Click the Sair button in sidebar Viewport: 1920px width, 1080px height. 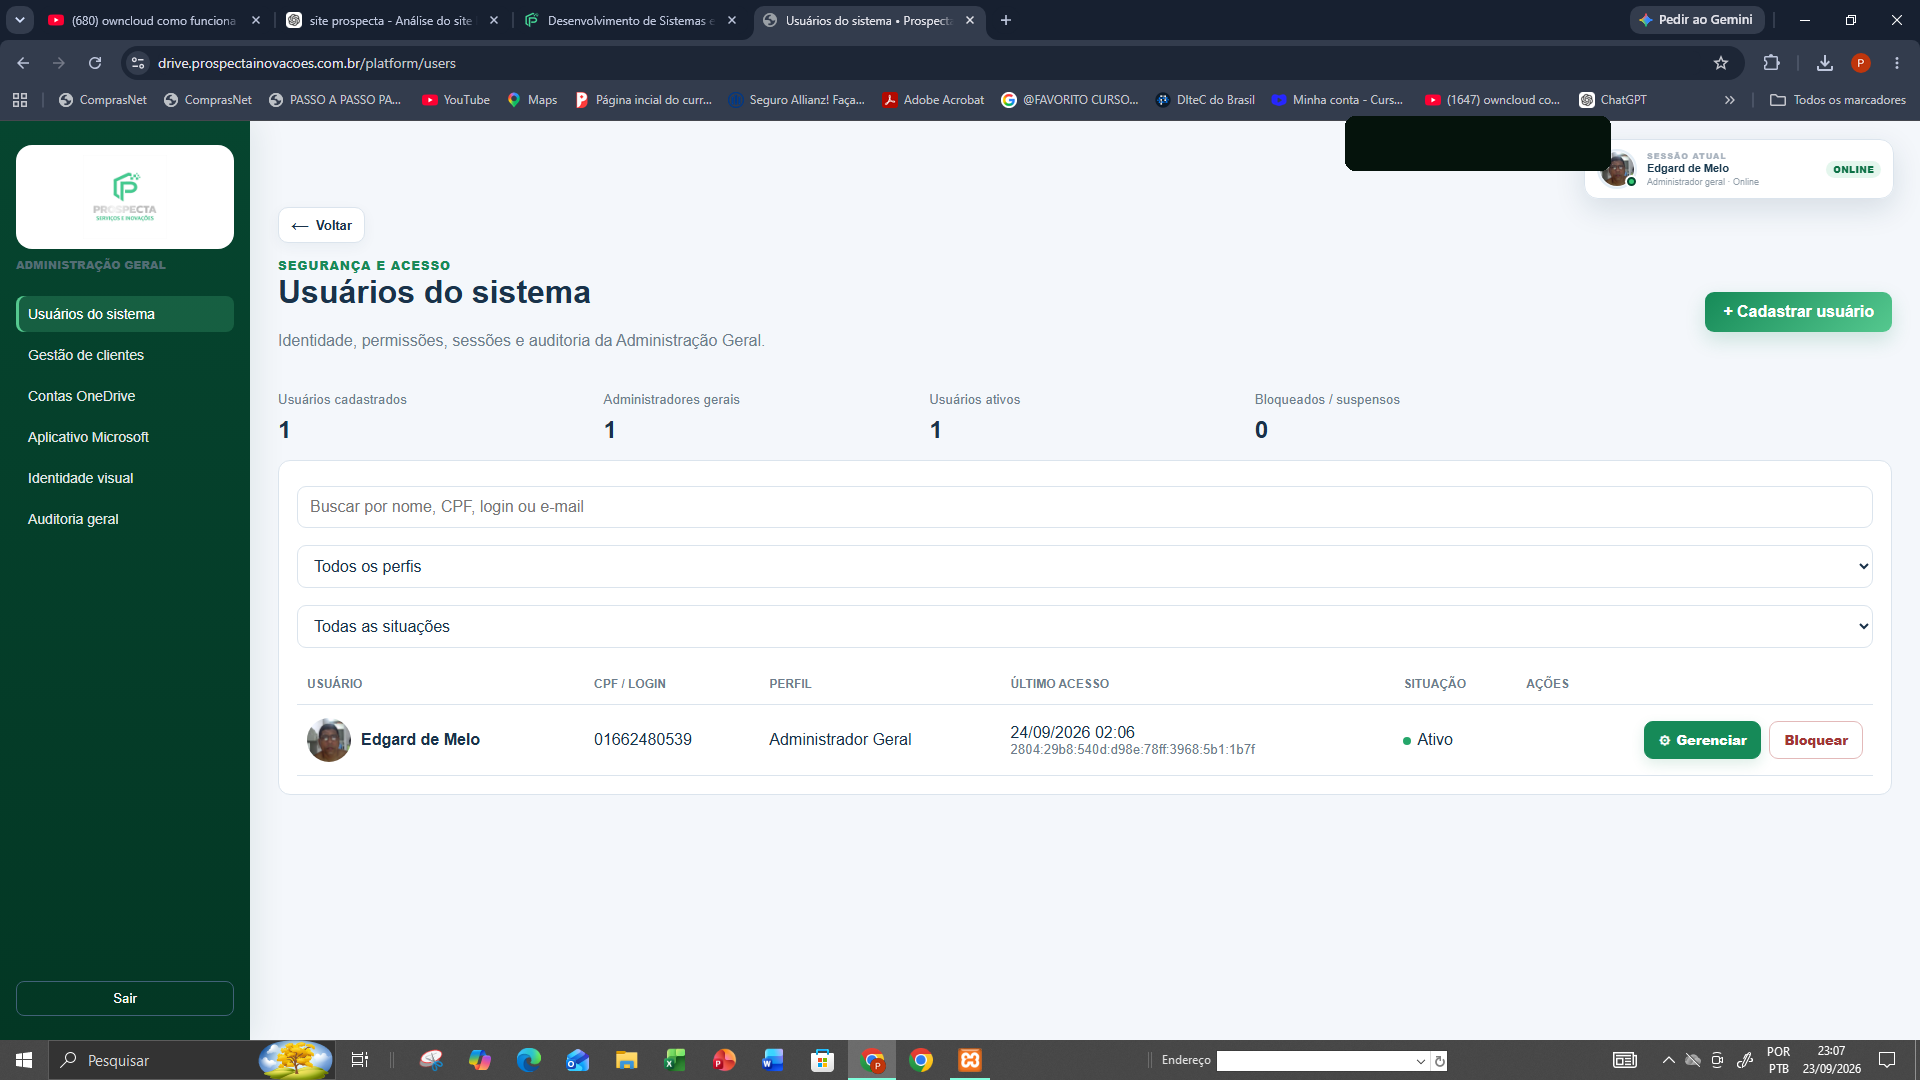pyautogui.click(x=125, y=998)
